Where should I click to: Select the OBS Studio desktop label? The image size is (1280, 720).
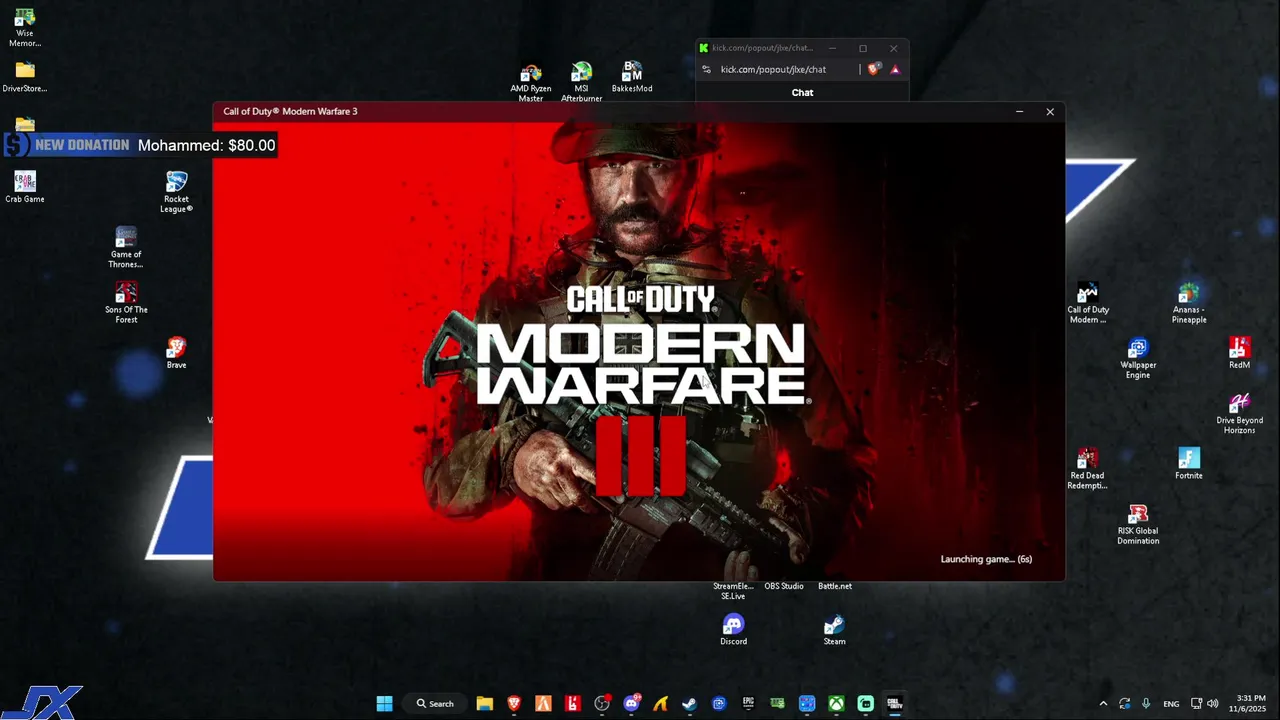coord(784,586)
